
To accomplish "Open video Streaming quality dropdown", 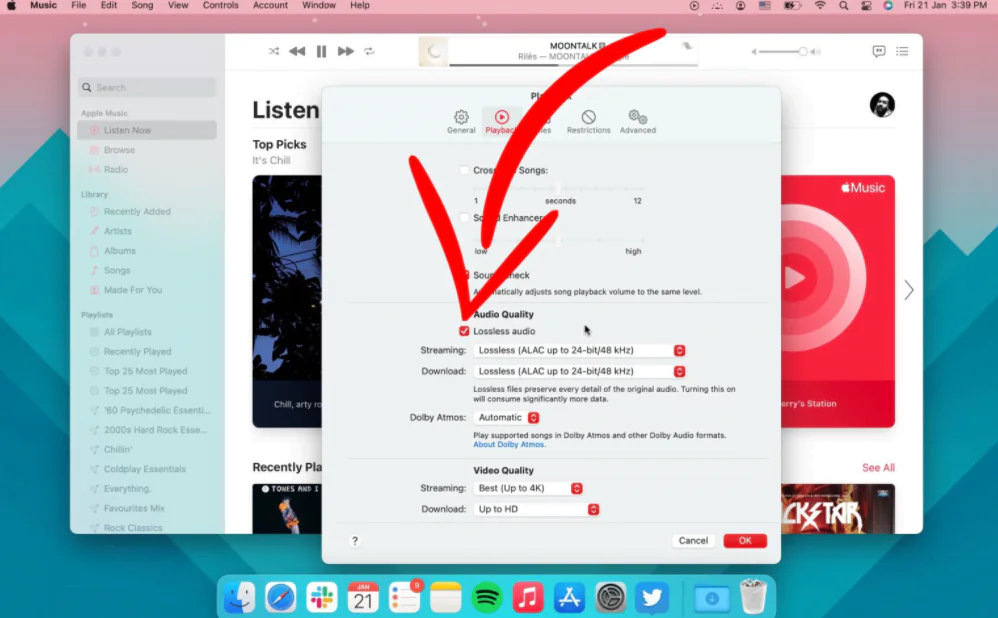I will click(528, 488).
